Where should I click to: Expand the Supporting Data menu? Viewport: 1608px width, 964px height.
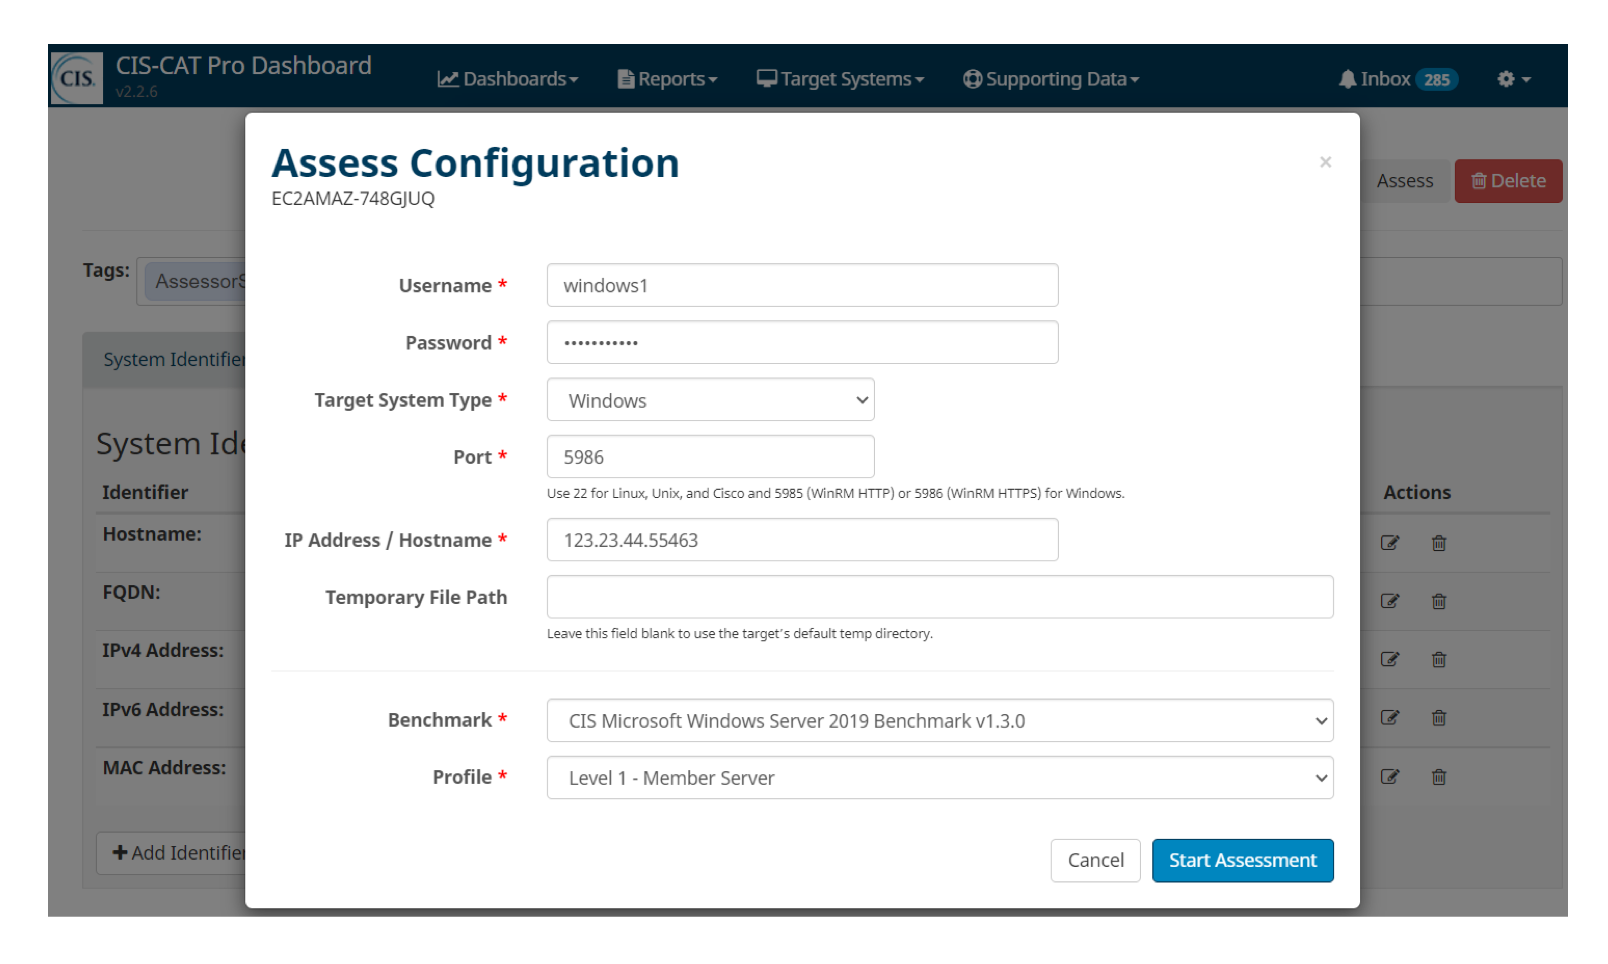[x=1050, y=79]
